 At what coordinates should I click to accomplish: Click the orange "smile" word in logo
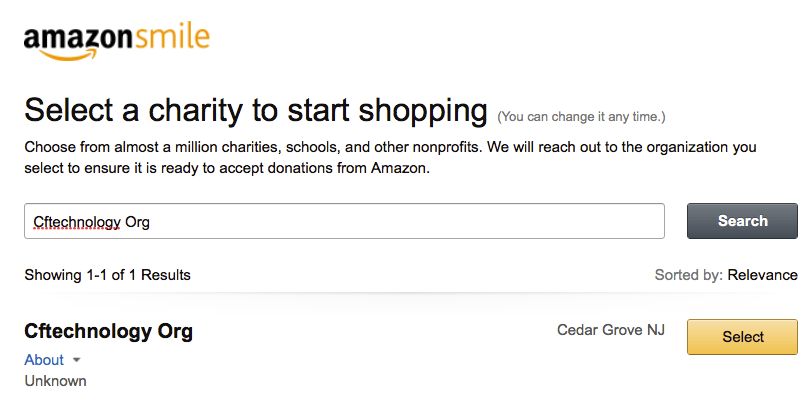point(172,37)
